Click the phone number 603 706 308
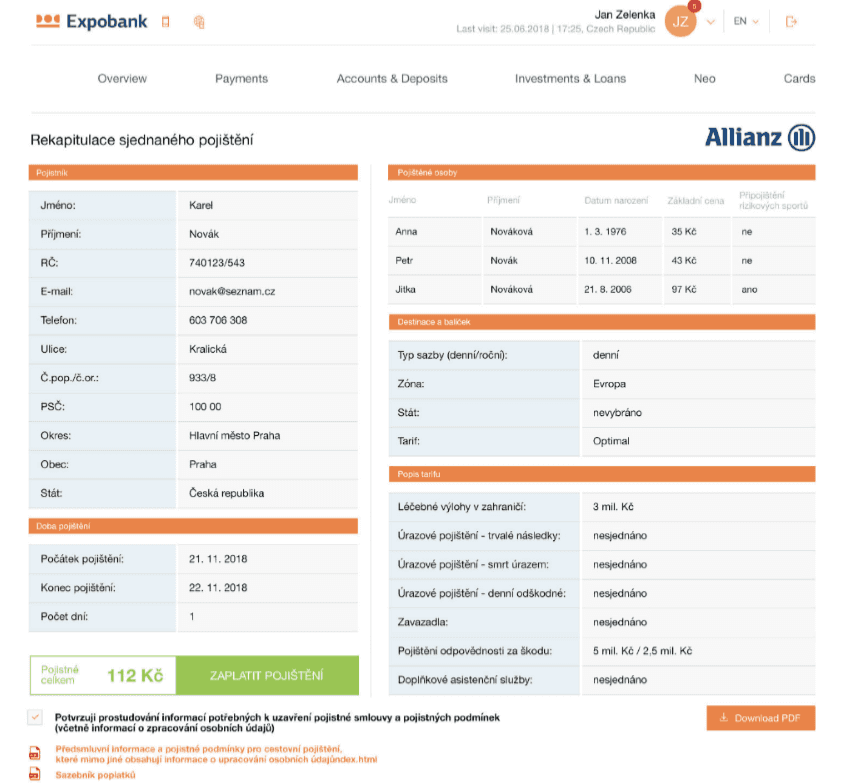 [x=218, y=320]
